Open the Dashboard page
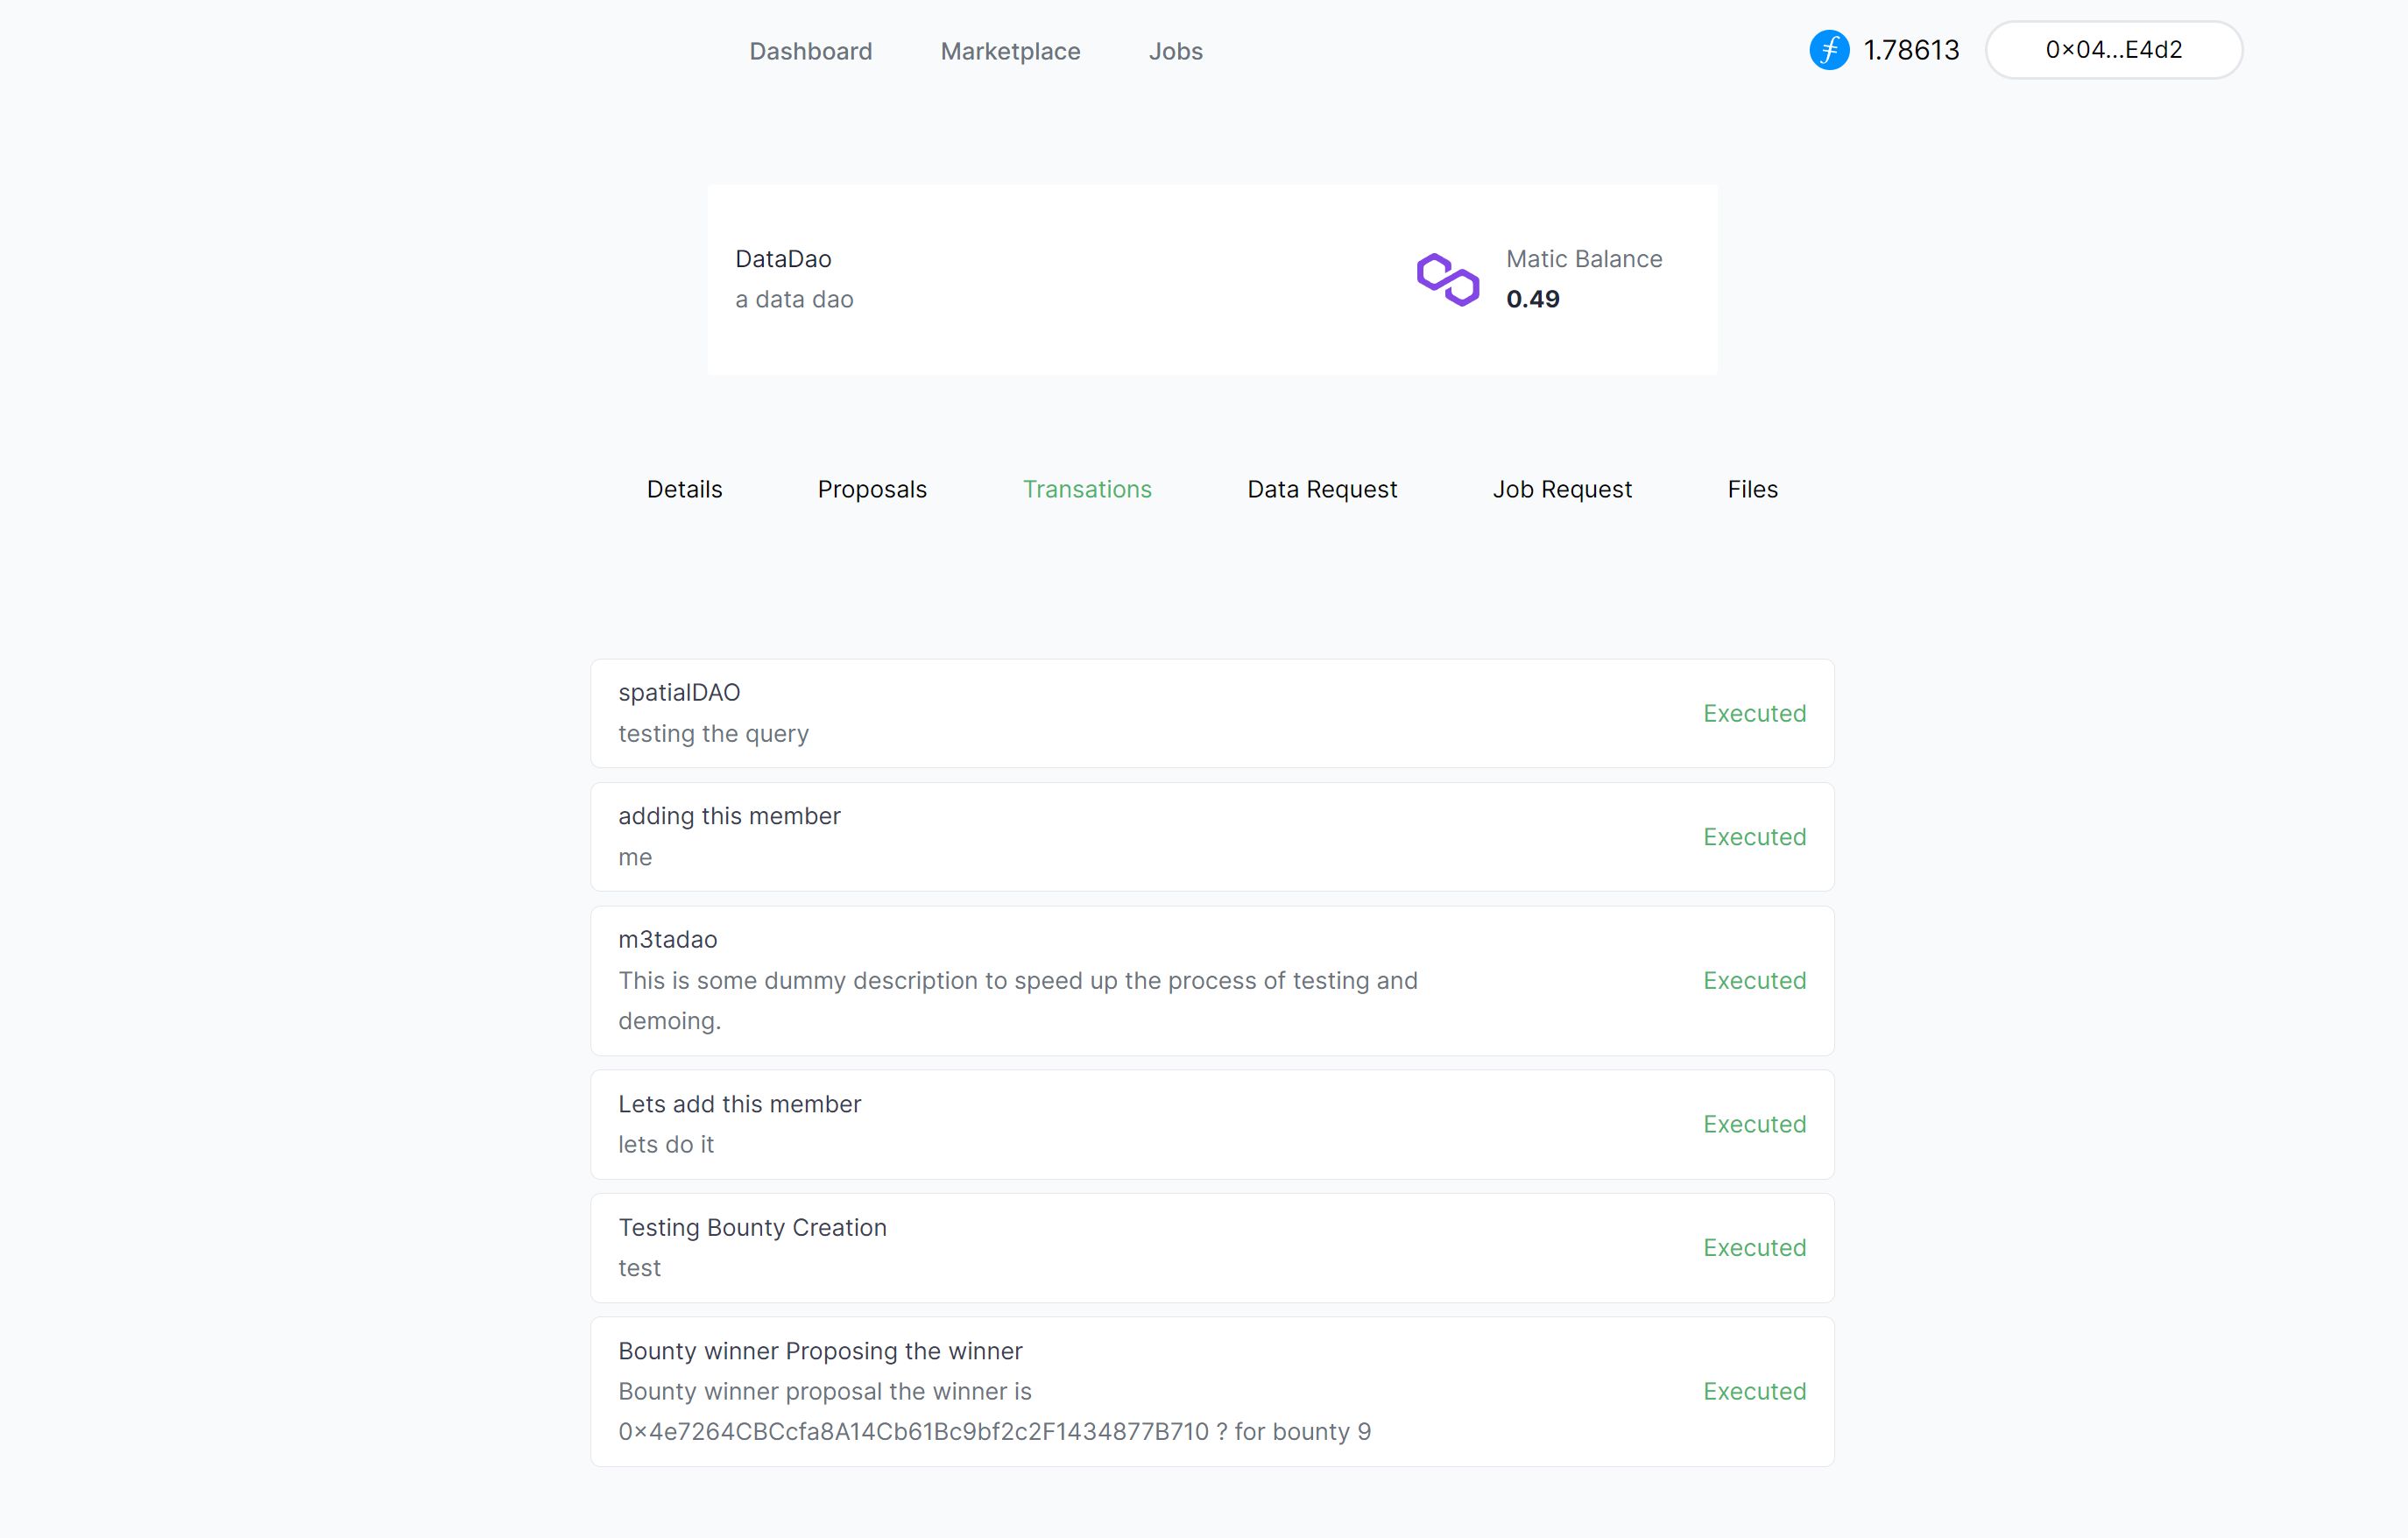 point(810,51)
